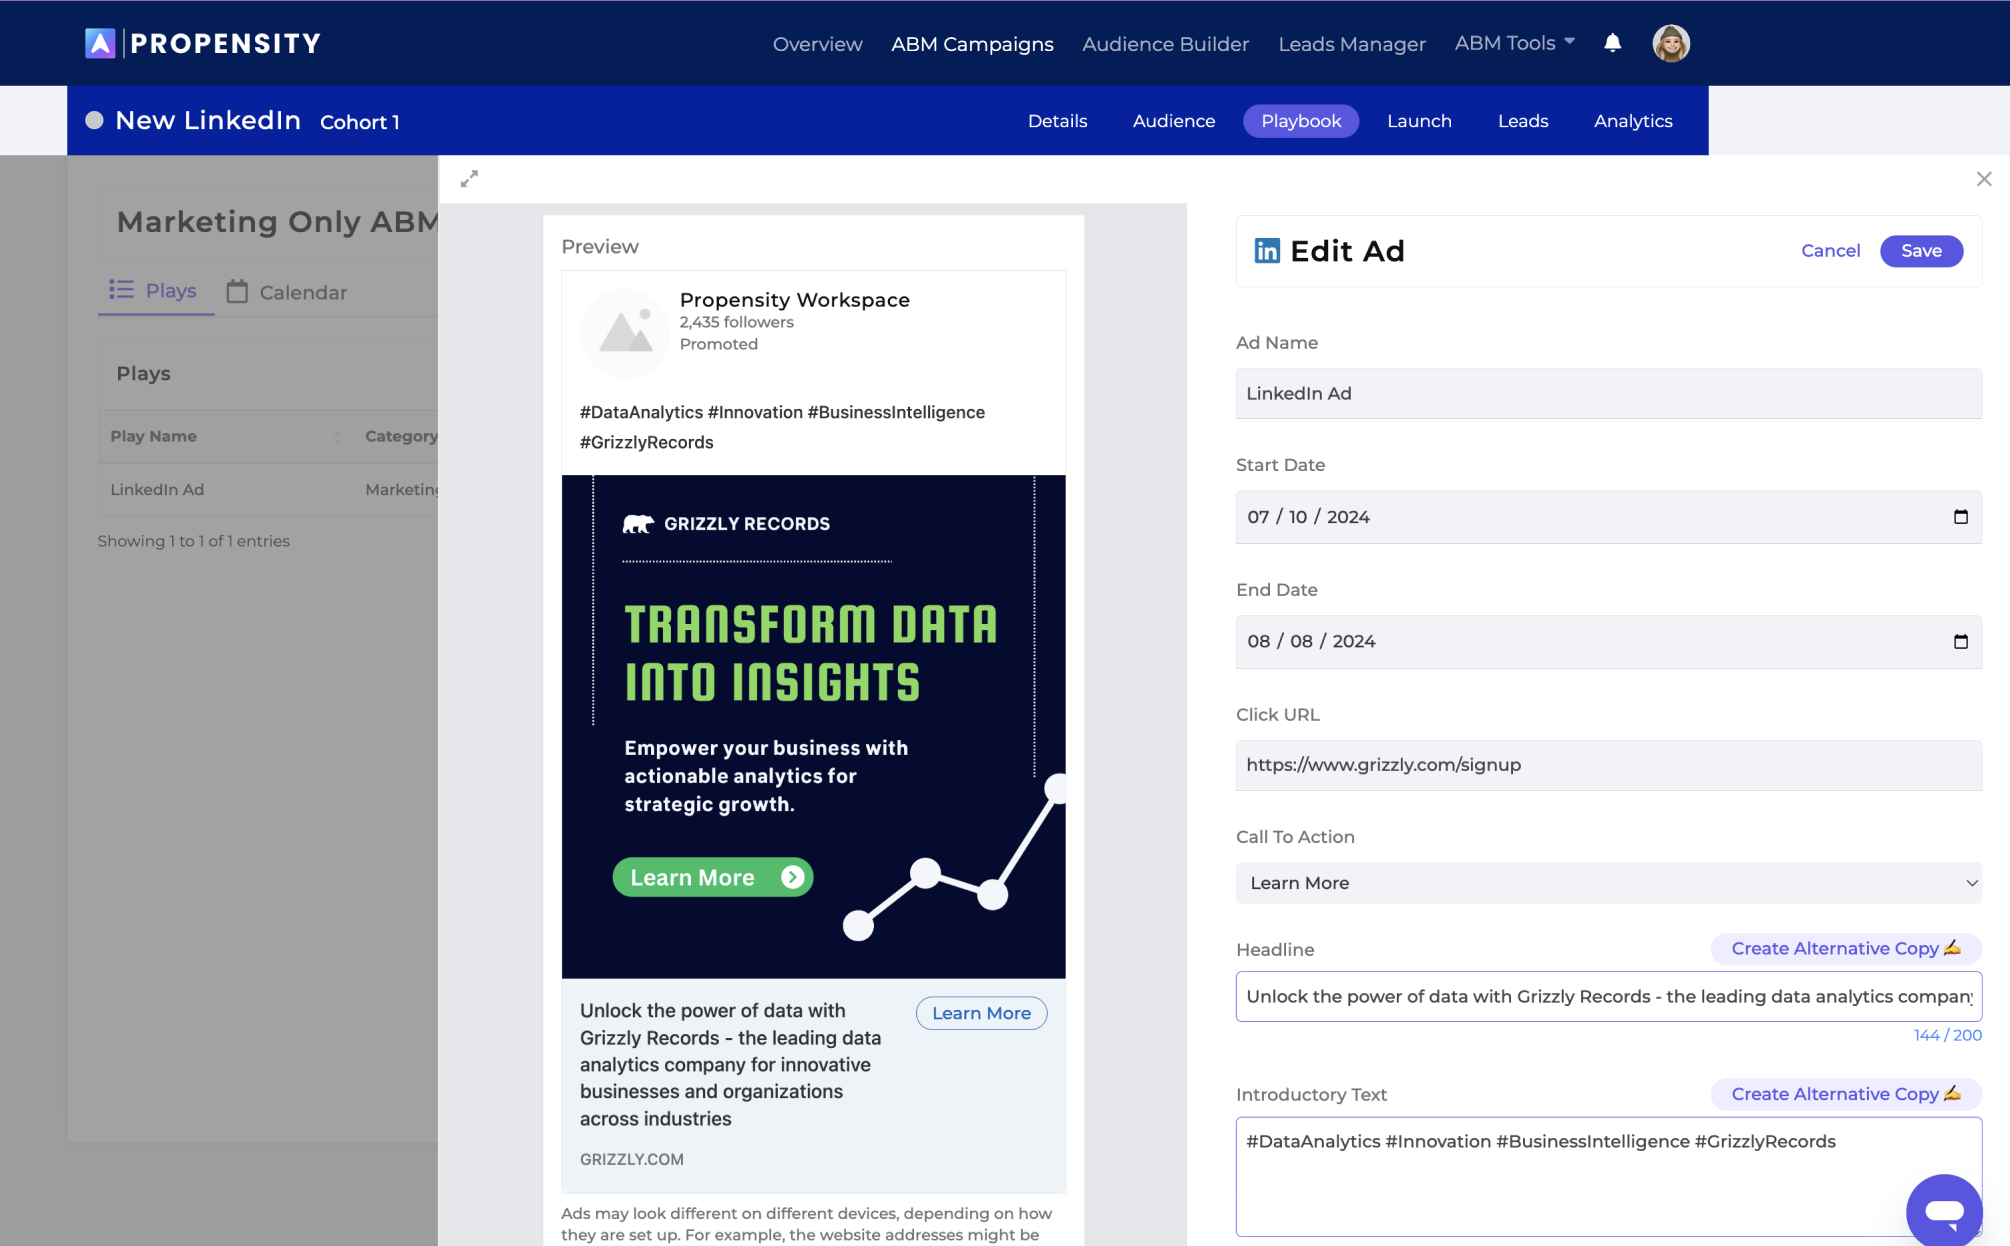Switch to the Details tab
Image resolution: width=2010 pixels, height=1246 pixels.
(x=1057, y=121)
